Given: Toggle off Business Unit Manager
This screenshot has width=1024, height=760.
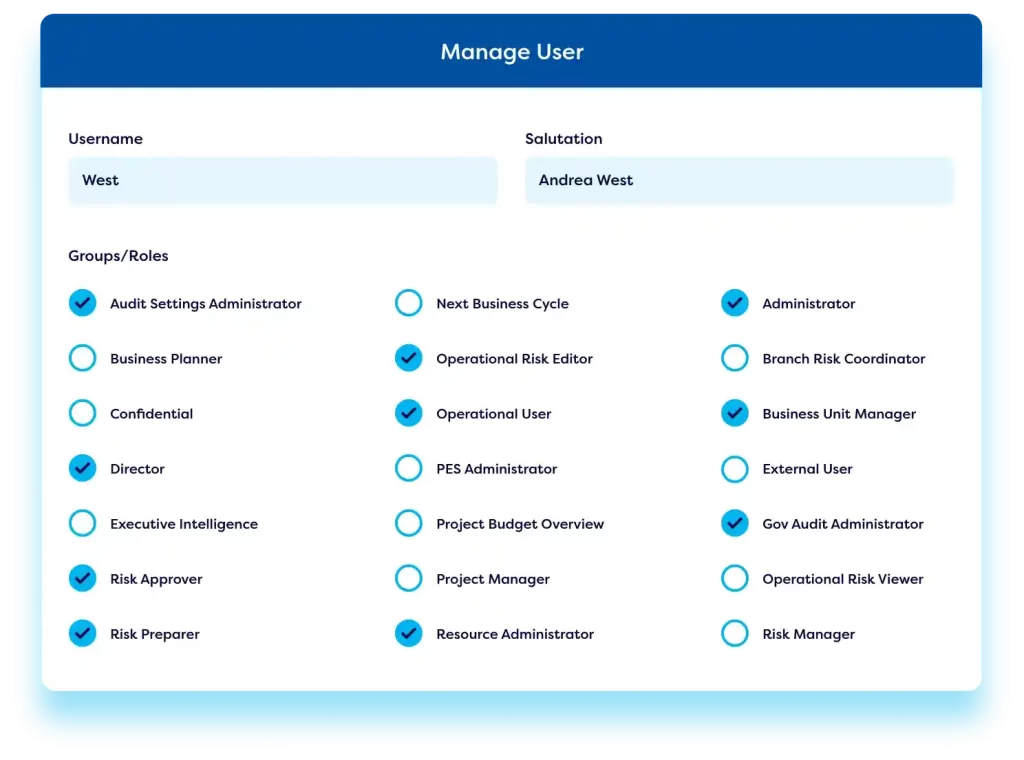Looking at the screenshot, I should coord(734,413).
